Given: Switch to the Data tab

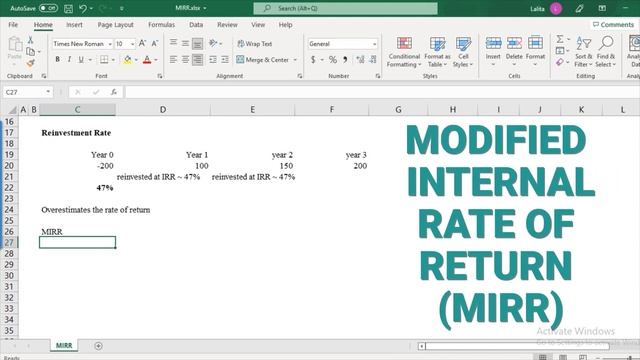Looking at the screenshot, I should point(196,24).
